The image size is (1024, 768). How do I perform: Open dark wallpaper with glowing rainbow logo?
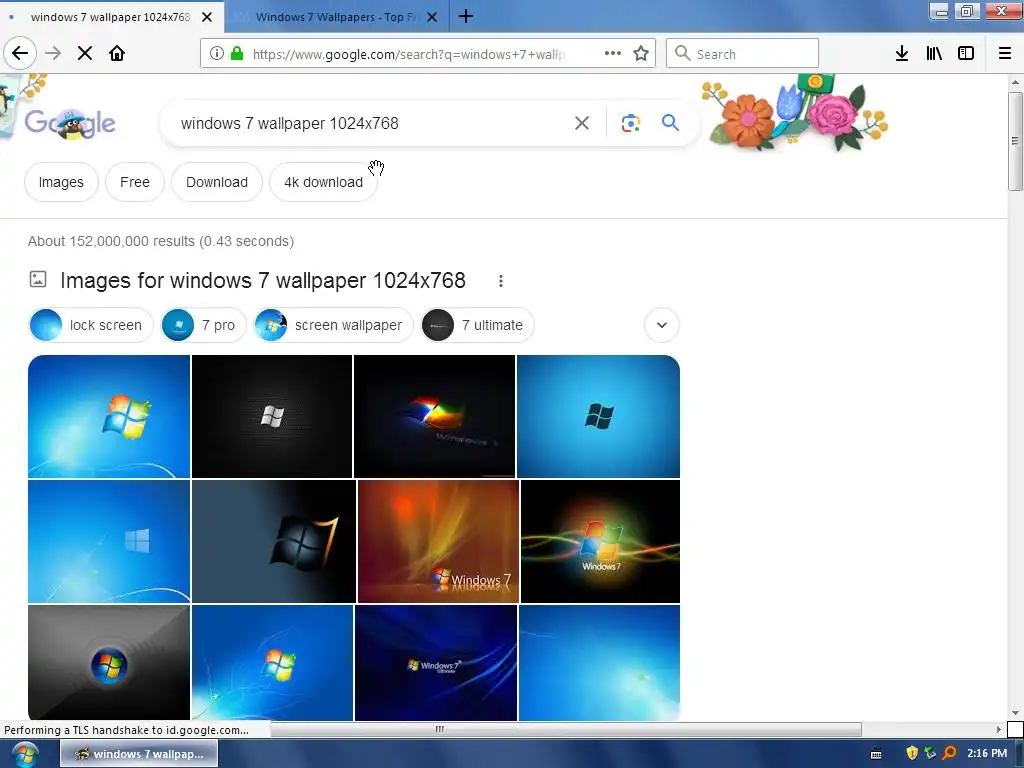434,417
